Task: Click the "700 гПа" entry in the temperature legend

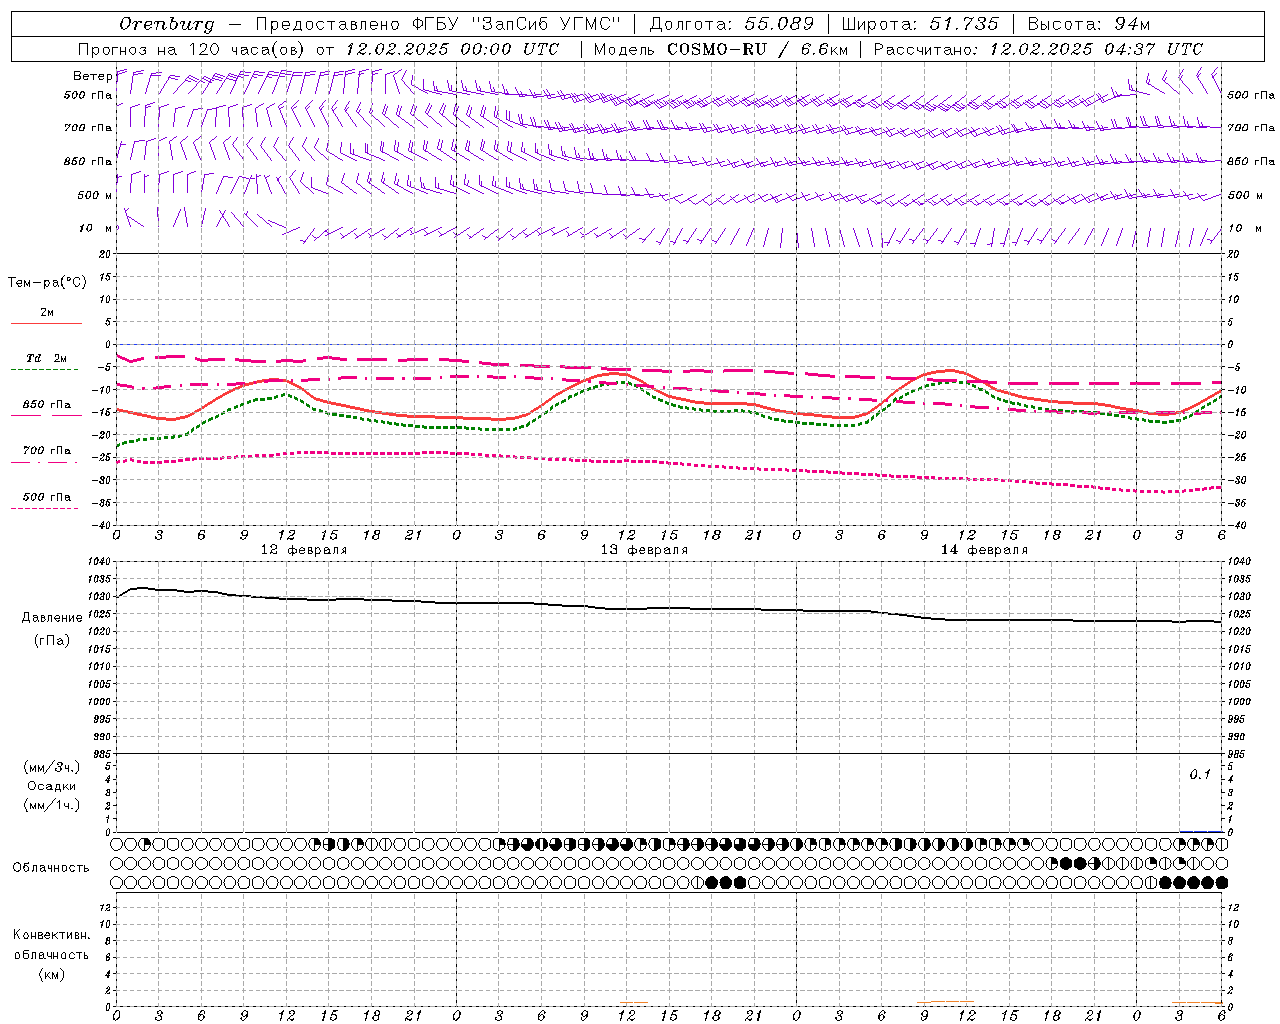Action: pyautogui.click(x=47, y=451)
